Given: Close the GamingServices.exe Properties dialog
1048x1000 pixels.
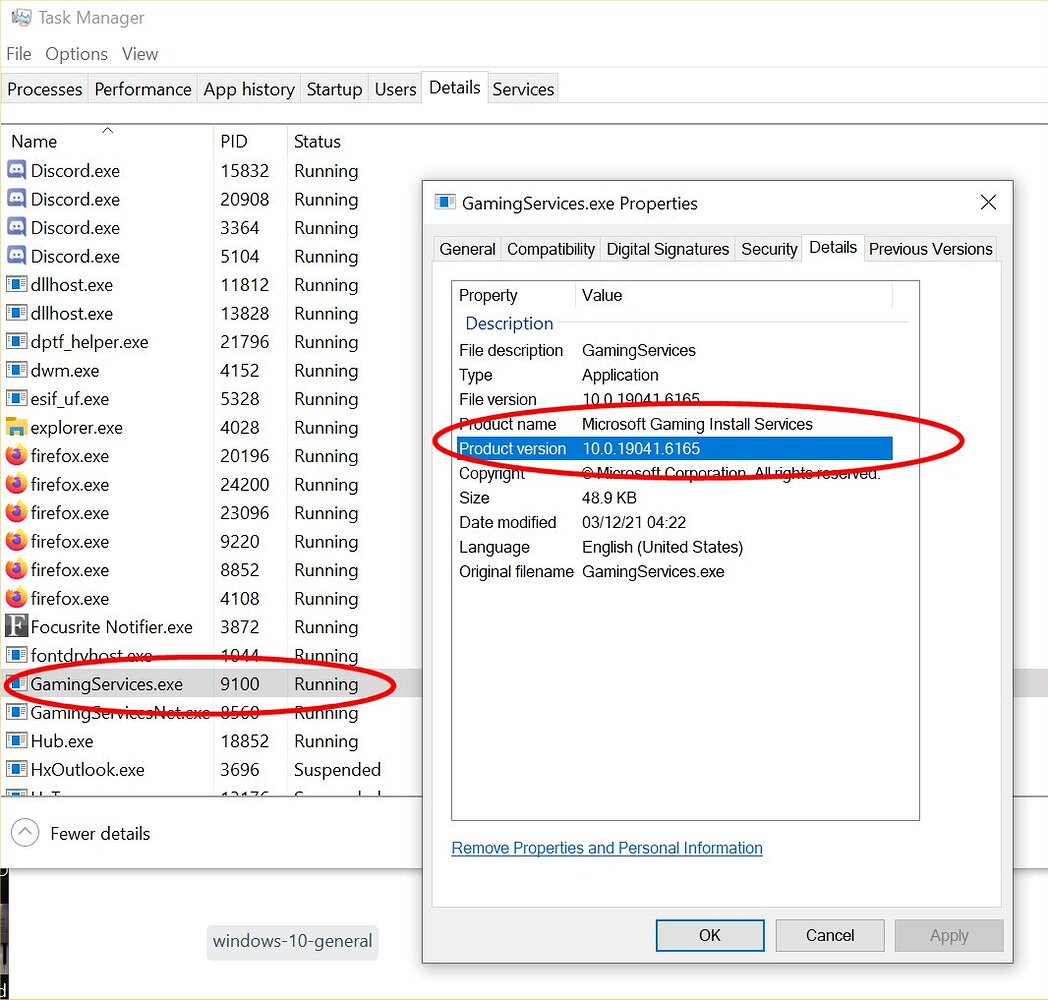Looking at the screenshot, I should pos(988,203).
